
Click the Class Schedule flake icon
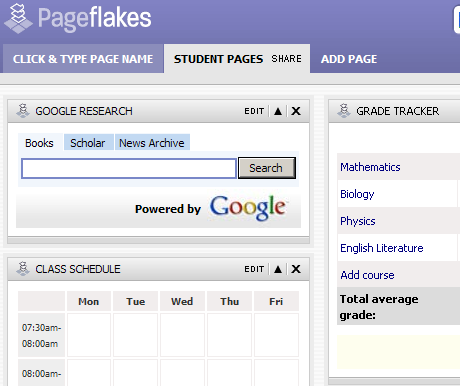point(23,269)
